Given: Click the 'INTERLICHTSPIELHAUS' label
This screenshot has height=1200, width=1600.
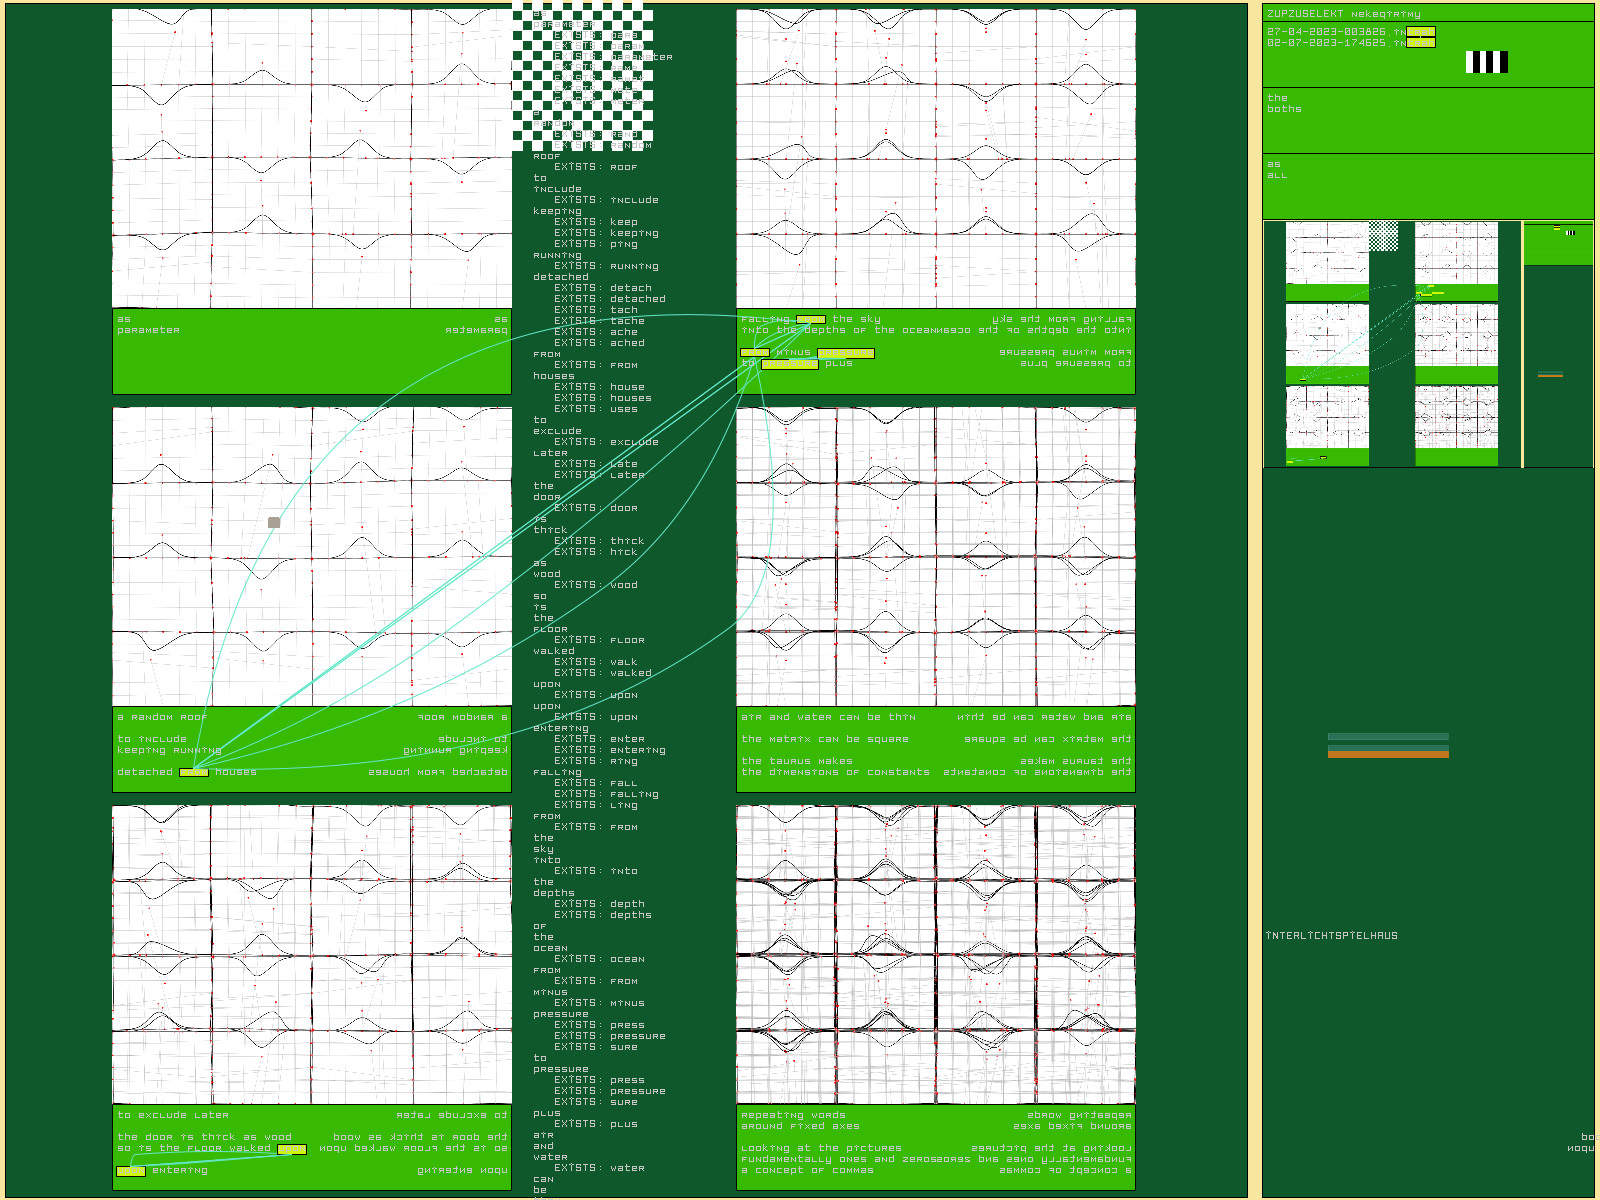Looking at the screenshot, I should pyautogui.click(x=1331, y=936).
